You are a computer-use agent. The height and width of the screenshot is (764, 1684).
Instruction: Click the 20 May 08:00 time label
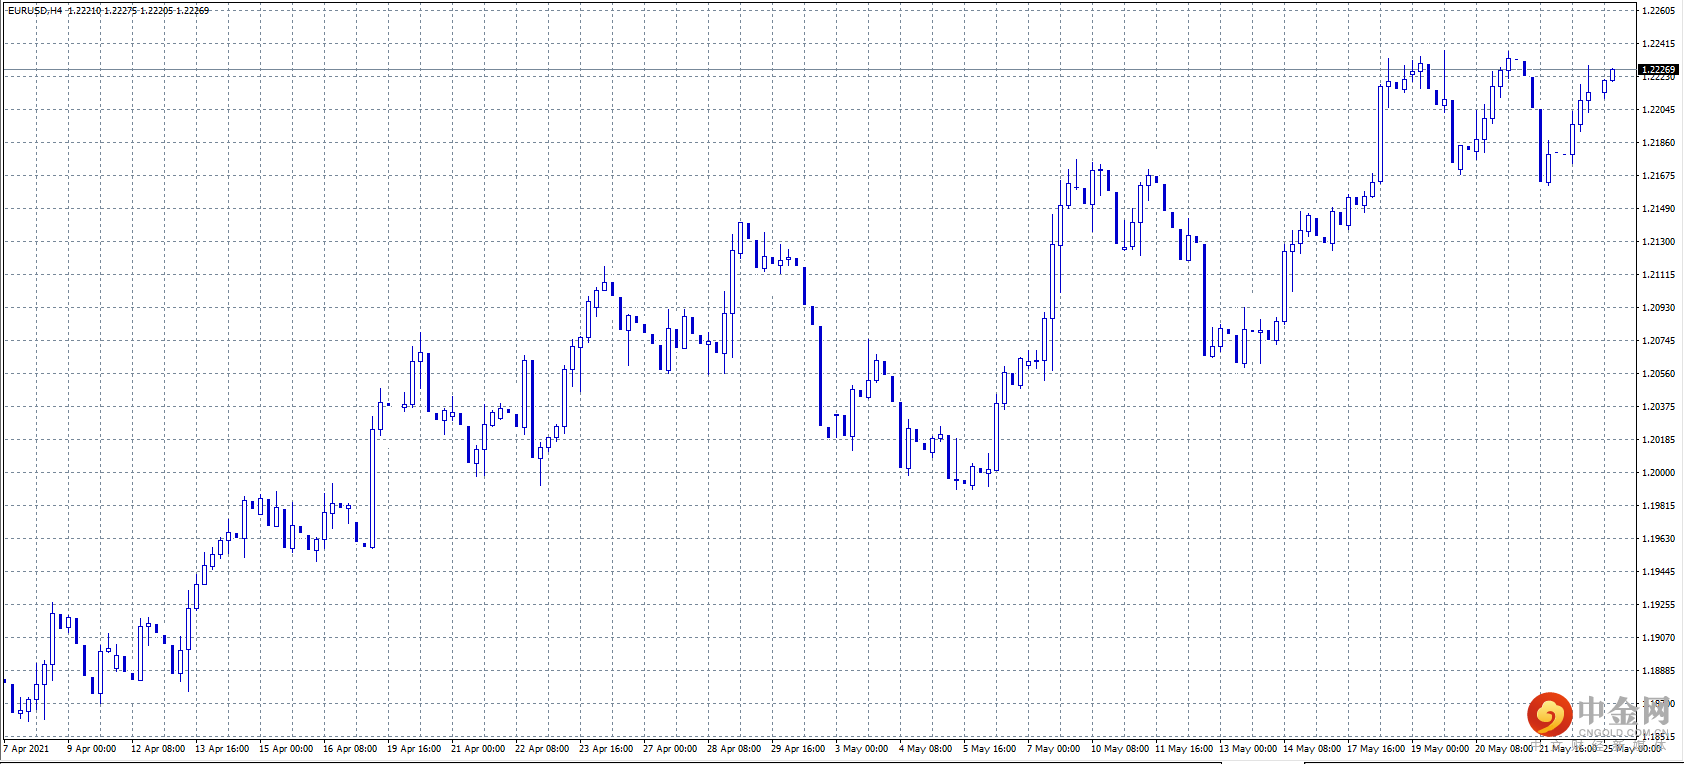coord(1504,749)
